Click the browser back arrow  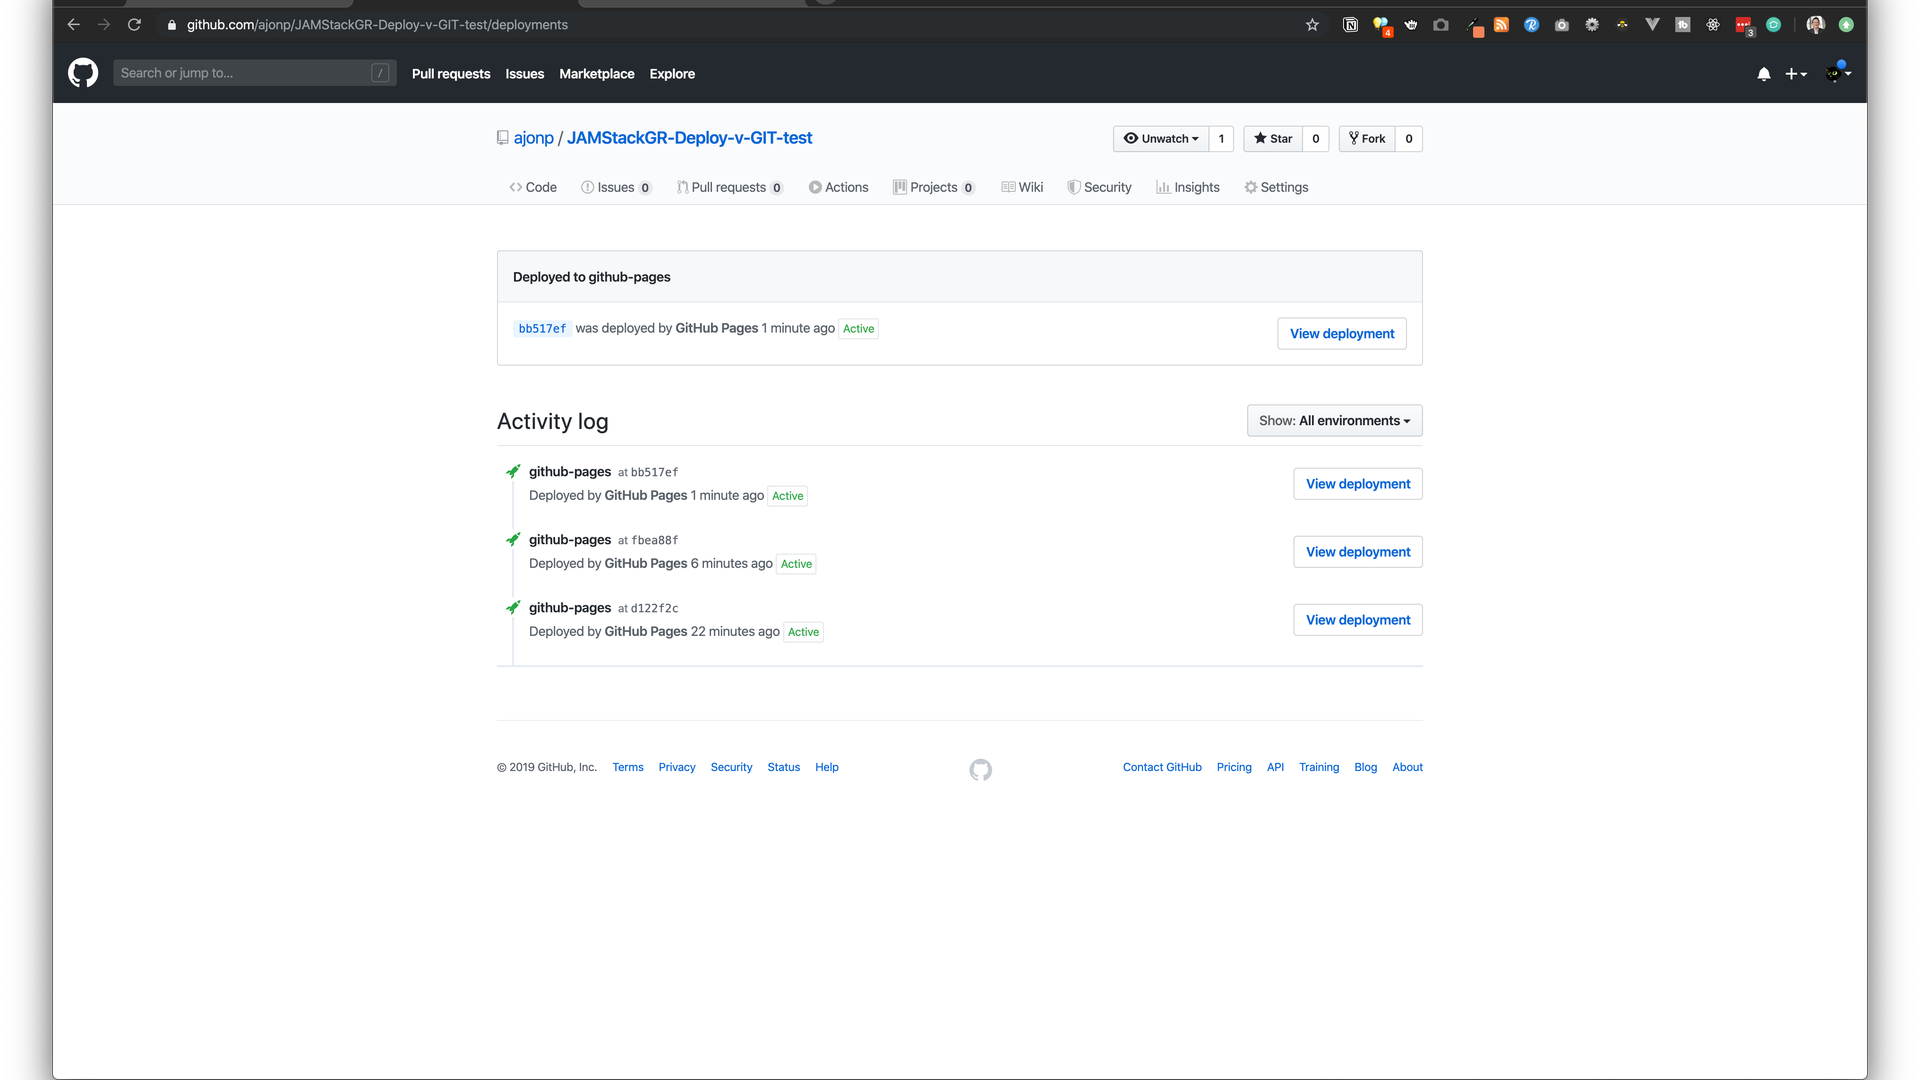73,25
